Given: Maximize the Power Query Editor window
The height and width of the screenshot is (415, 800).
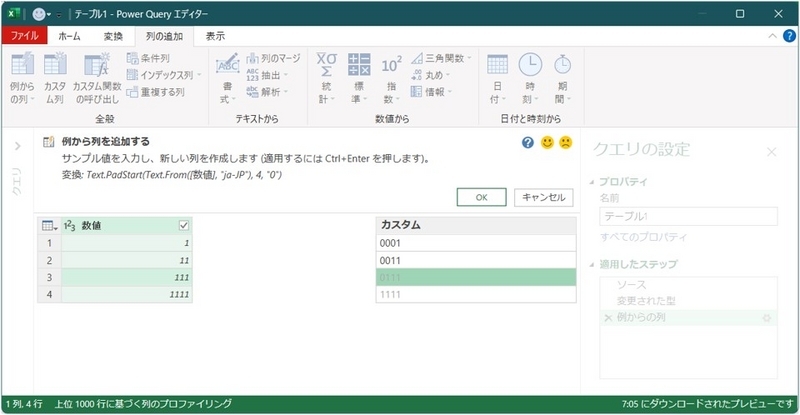Looking at the screenshot, I should click(740, 14).
